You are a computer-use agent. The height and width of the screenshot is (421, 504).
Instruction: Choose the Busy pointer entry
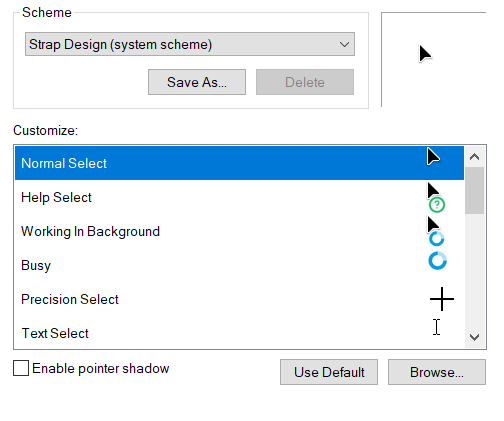pos(239,265)
